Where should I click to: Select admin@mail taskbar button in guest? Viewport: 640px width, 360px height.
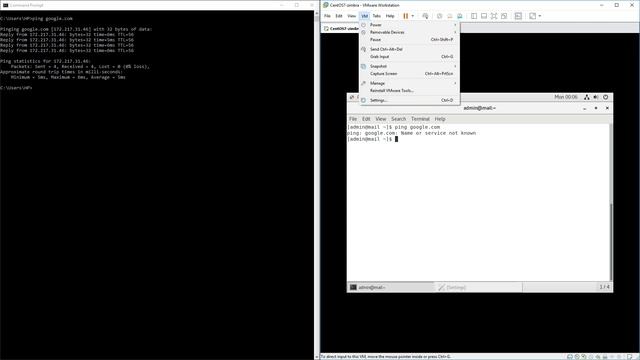pos(391,287)
